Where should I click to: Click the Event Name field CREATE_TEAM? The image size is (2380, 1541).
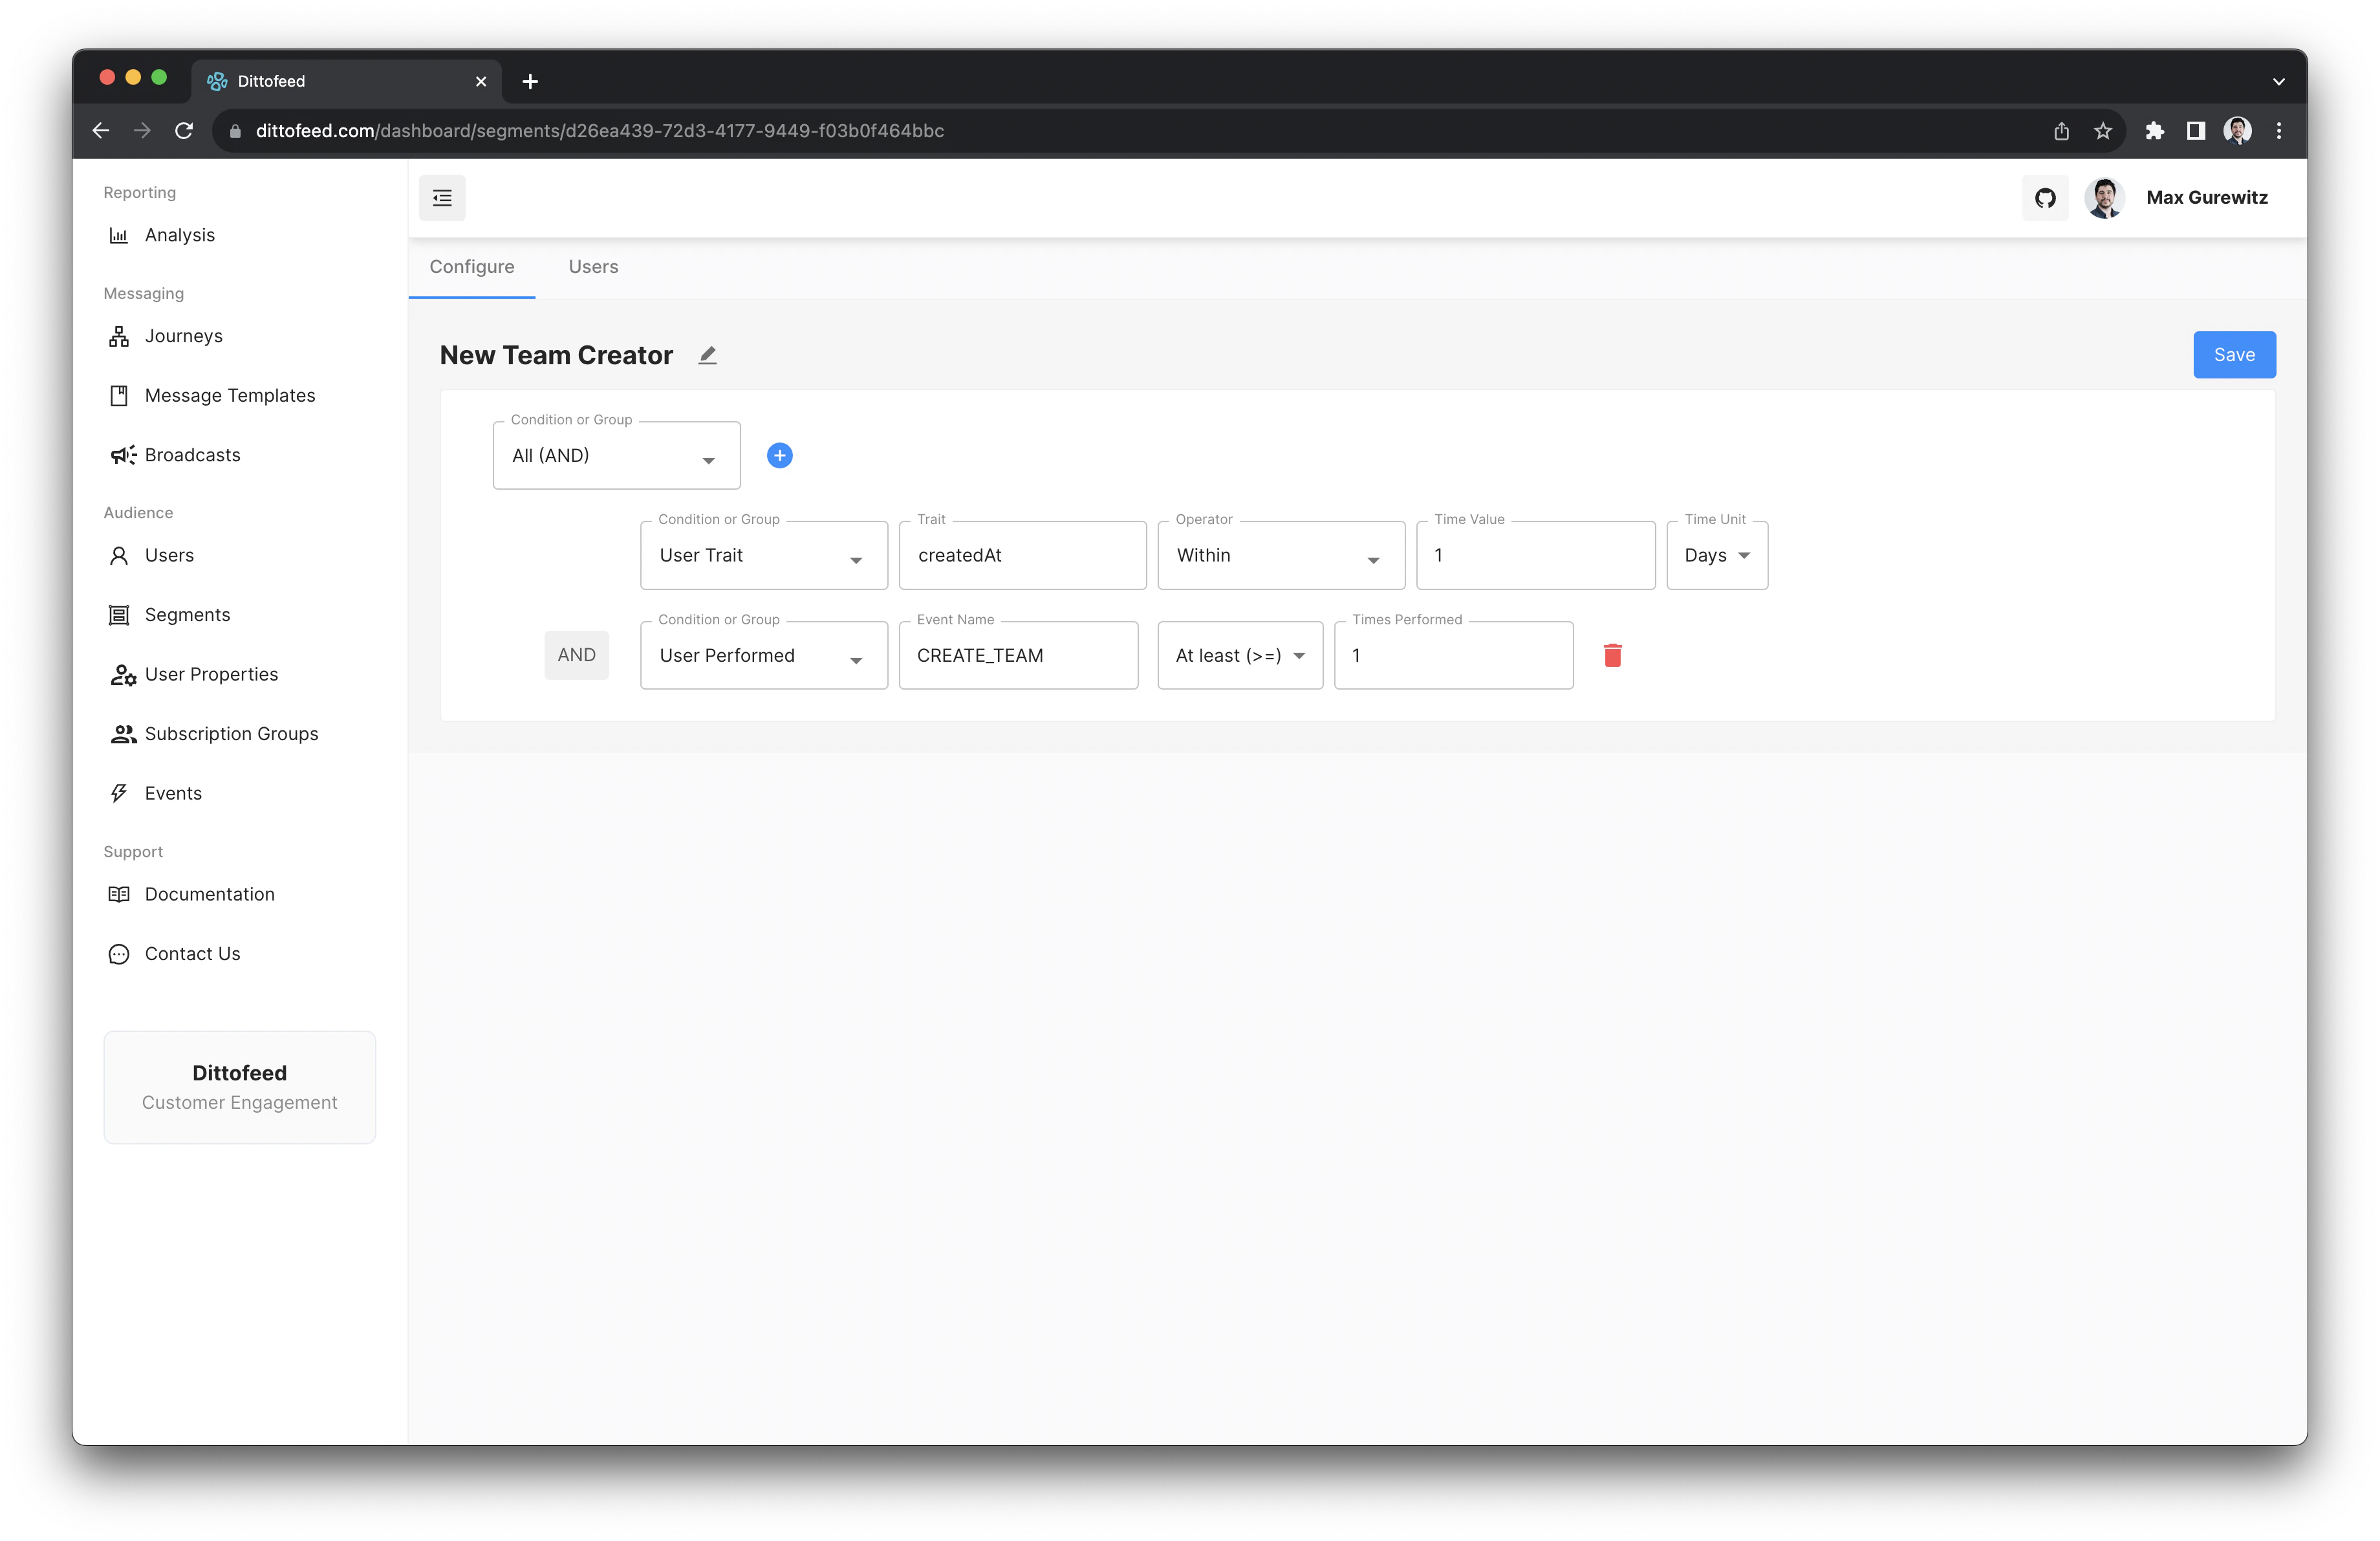1017,656
